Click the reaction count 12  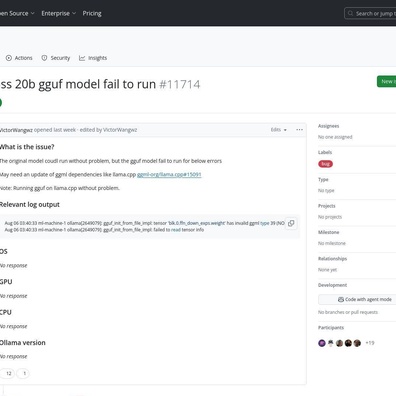7,373
